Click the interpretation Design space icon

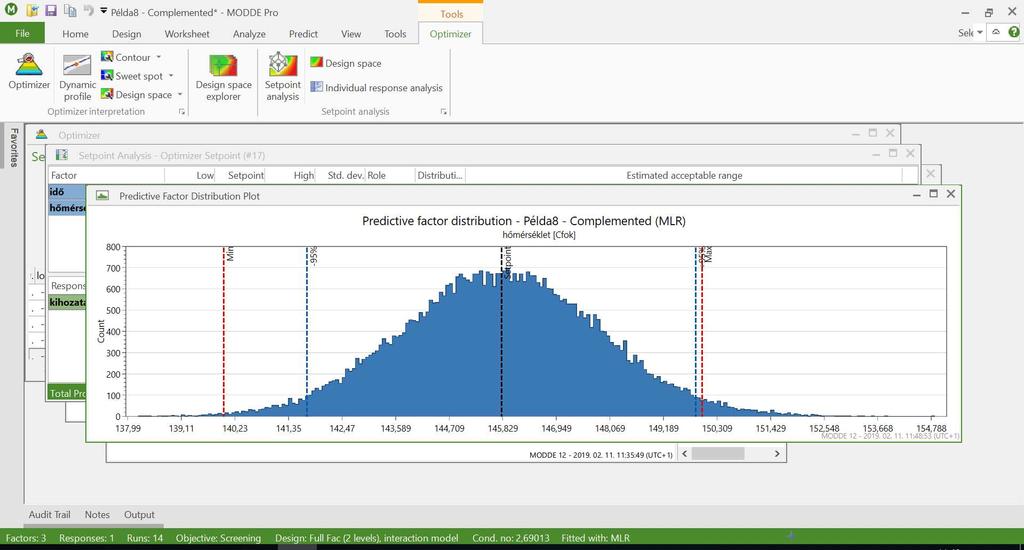tap(107, 95)
